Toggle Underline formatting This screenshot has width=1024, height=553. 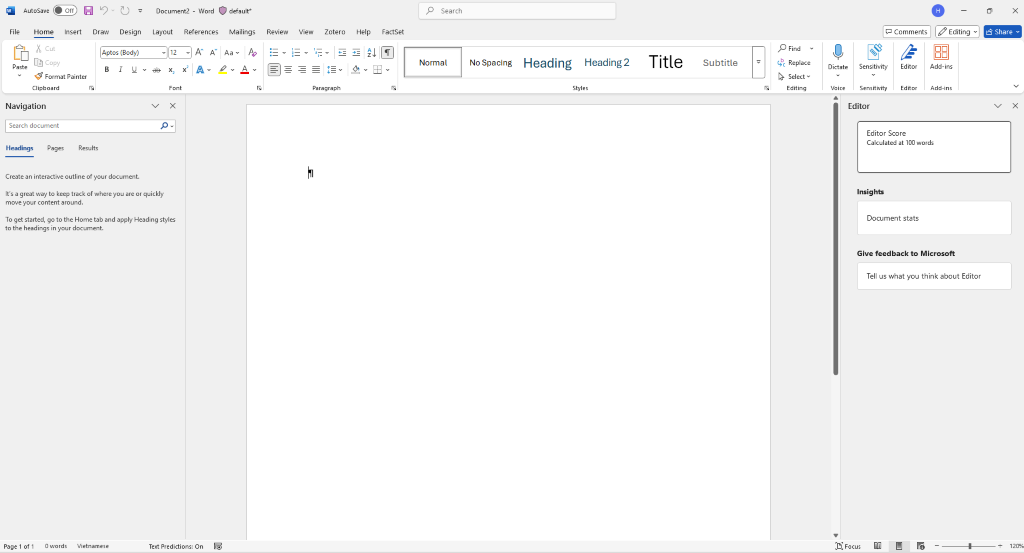pos(134,70)
